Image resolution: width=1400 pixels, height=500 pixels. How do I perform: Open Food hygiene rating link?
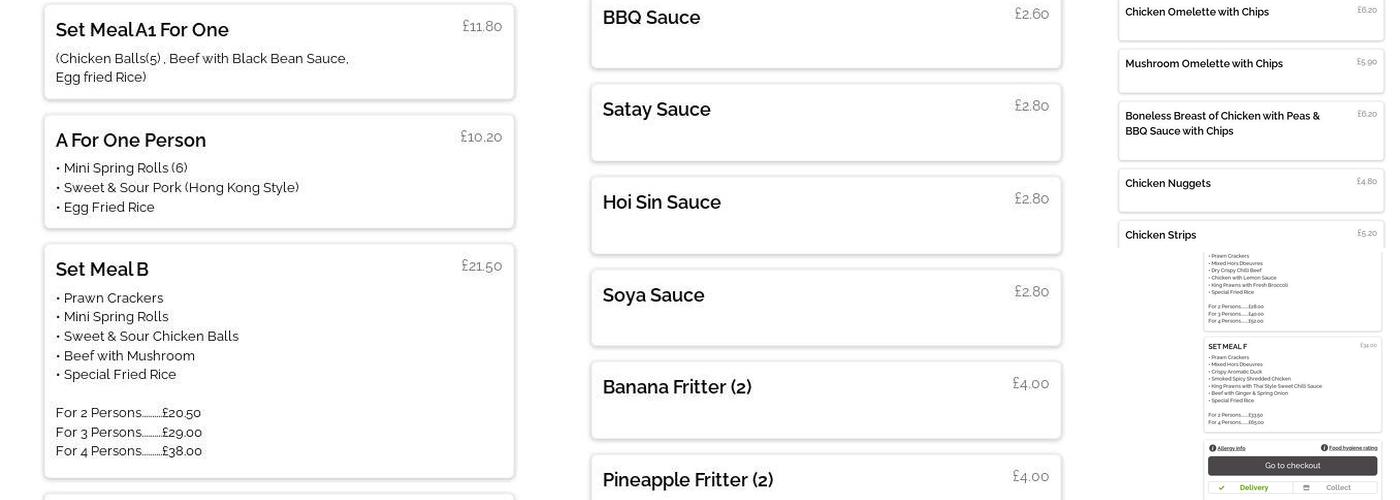click(x=1353, y=448)
